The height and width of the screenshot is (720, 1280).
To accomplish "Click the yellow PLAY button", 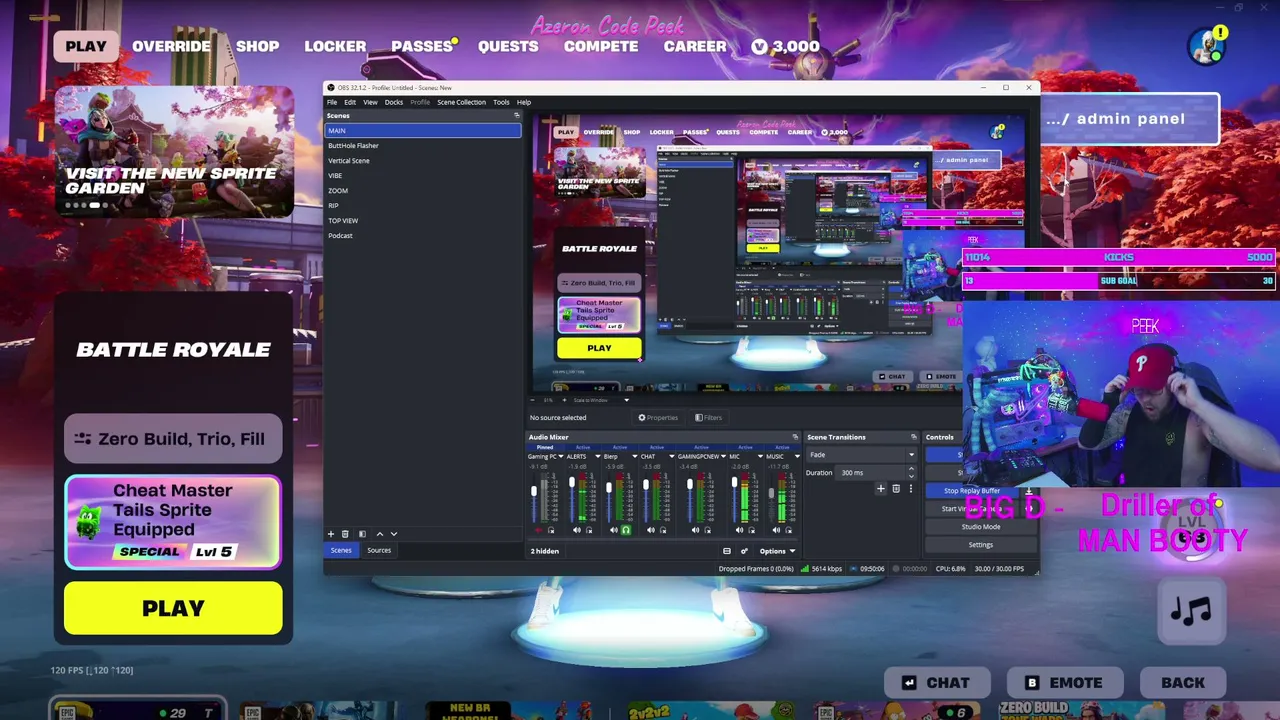I will pos(173,608).
